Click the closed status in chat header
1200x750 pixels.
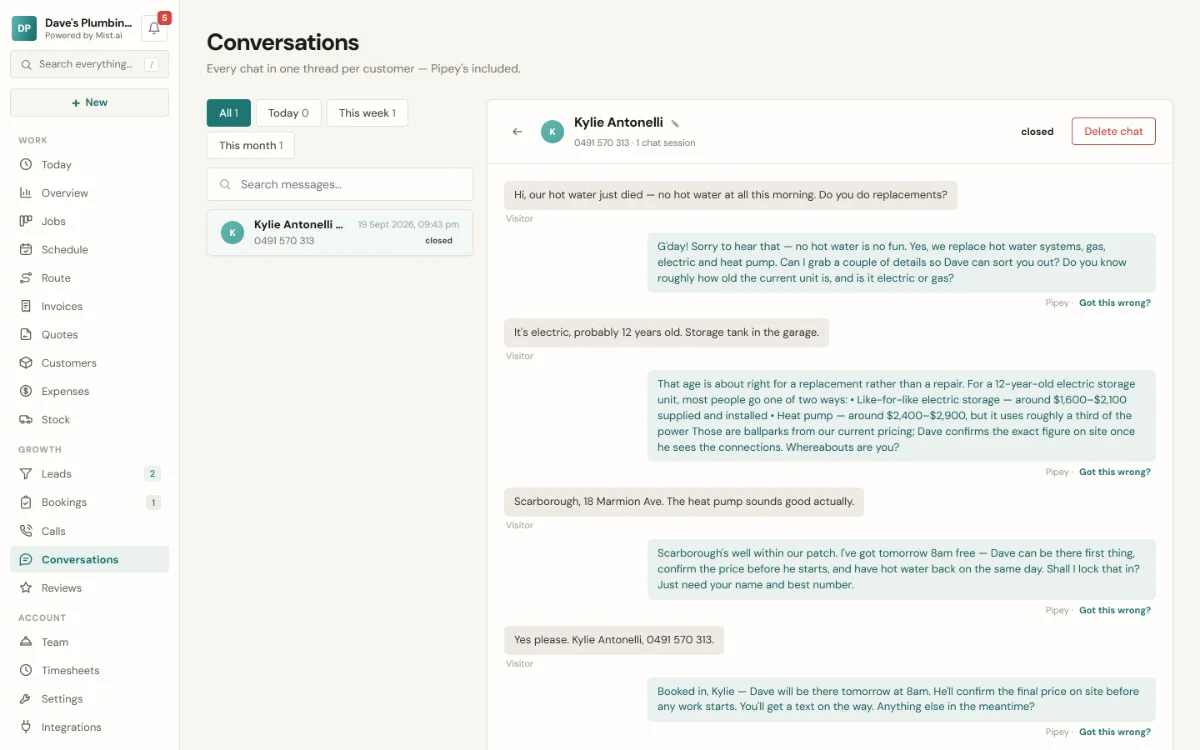(x=1037, y=132)
